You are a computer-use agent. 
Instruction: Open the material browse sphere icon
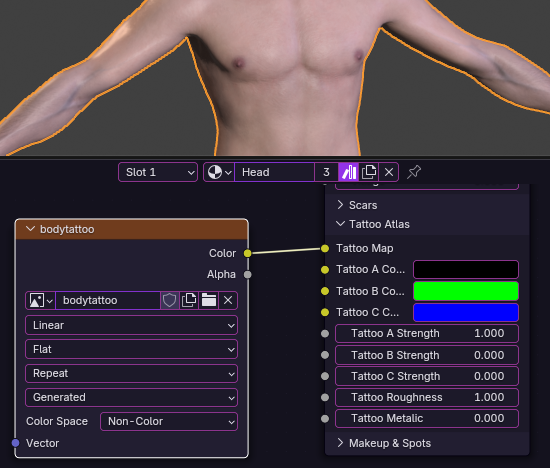coord(219,172)
